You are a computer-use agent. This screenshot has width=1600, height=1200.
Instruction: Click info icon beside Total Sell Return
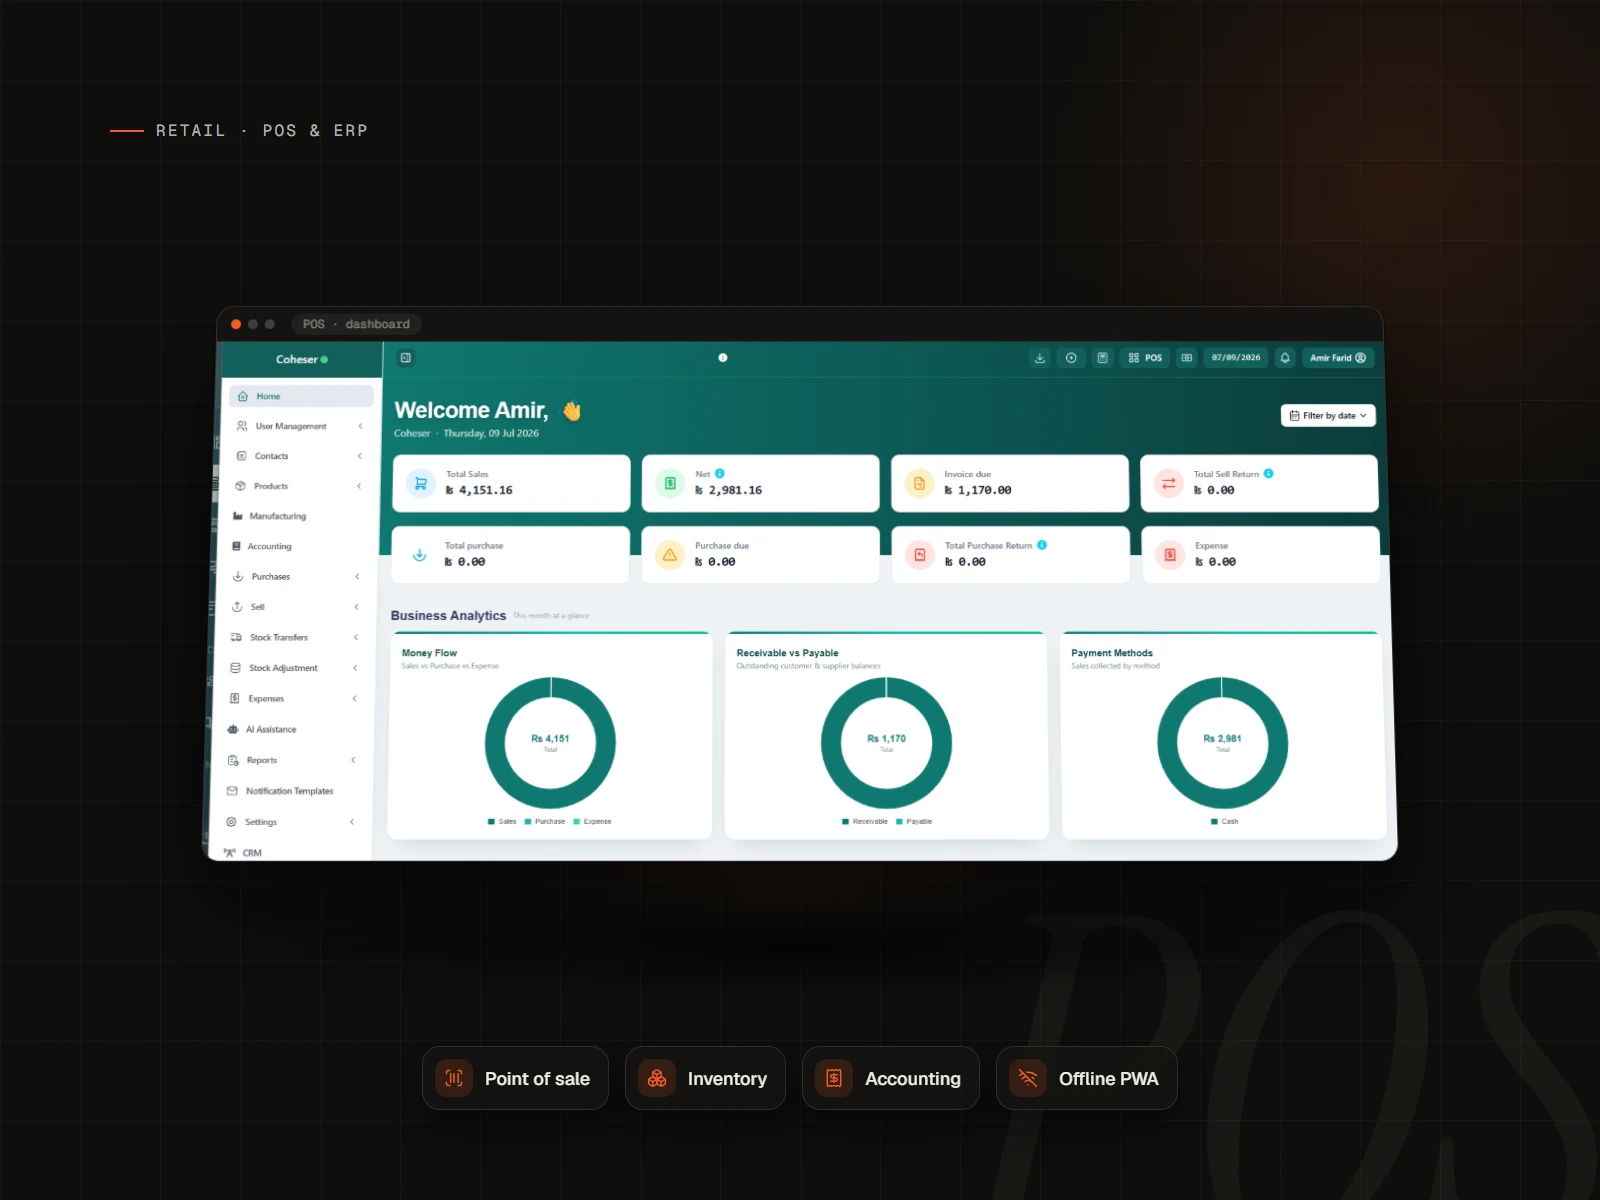(1268, 474)
